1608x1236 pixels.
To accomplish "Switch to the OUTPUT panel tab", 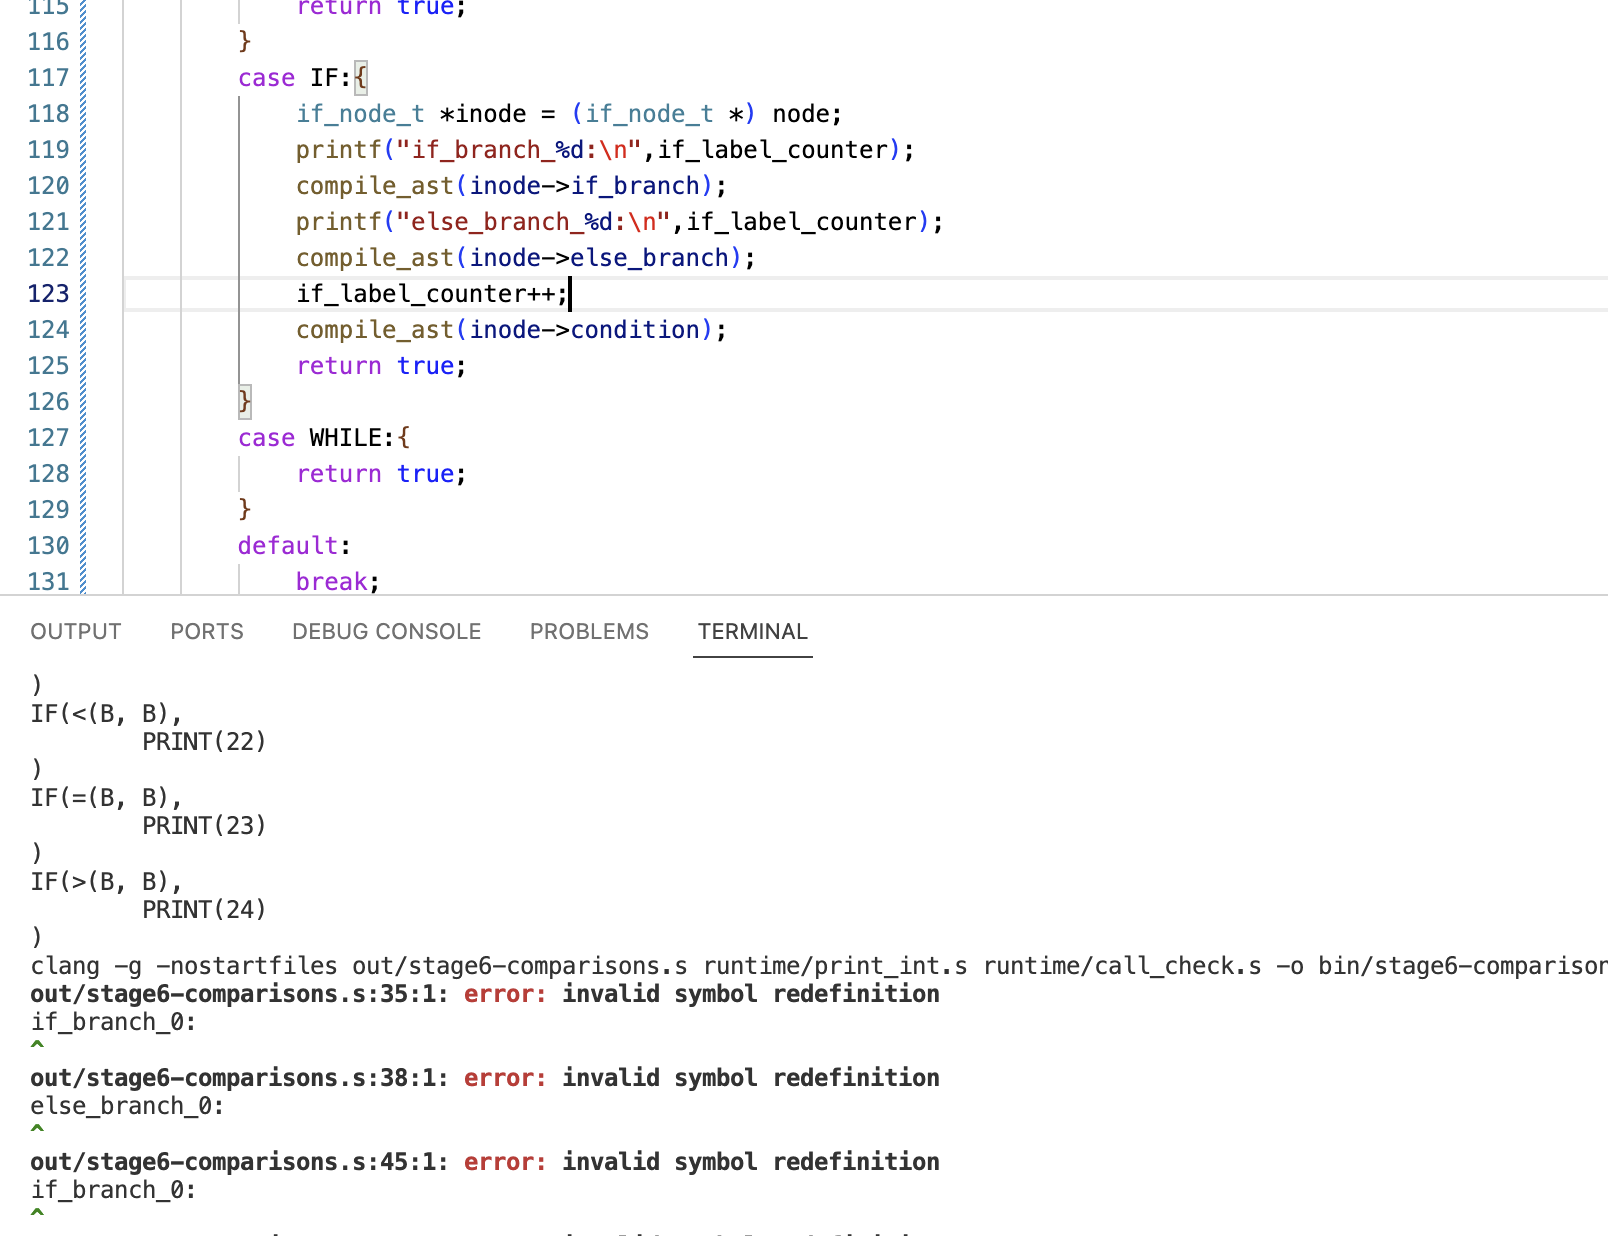I will (x=76, y=631).
